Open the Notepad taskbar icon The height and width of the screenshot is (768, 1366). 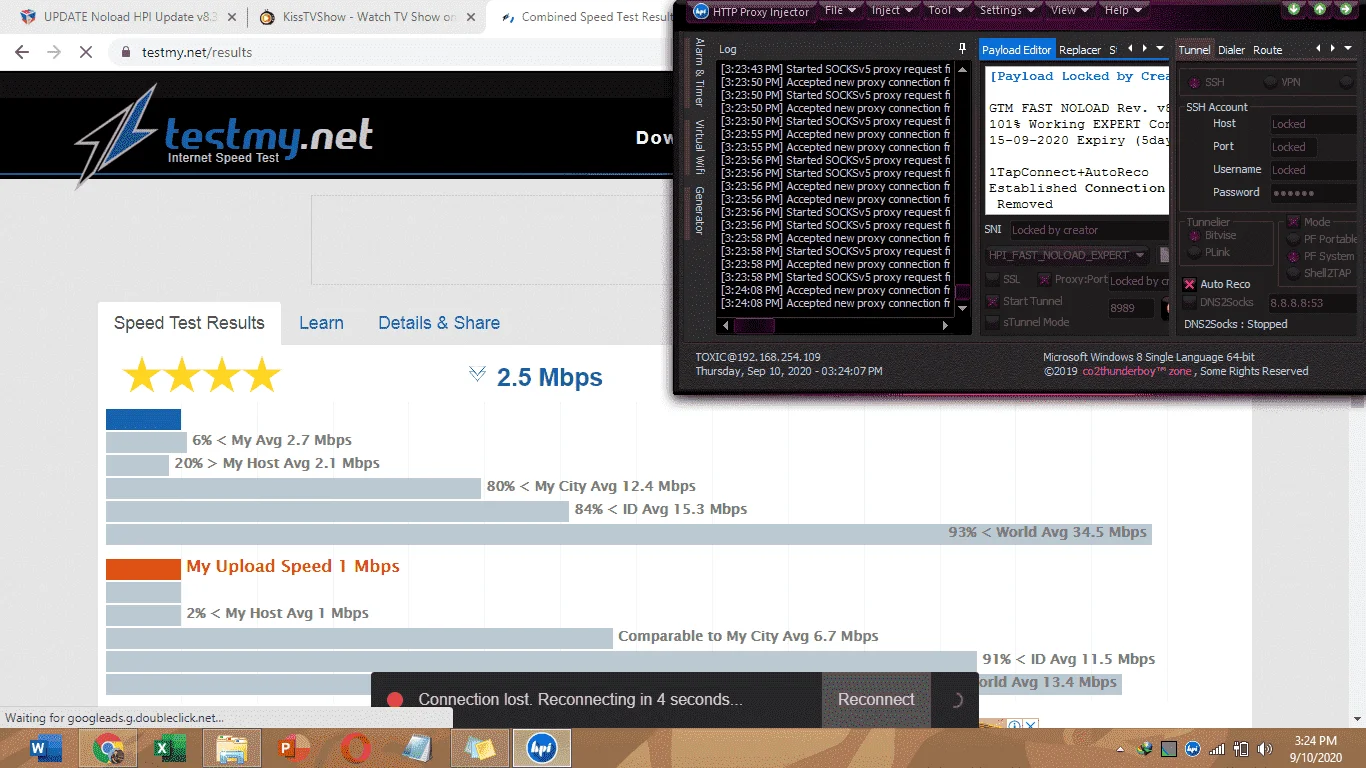[417, 748]
